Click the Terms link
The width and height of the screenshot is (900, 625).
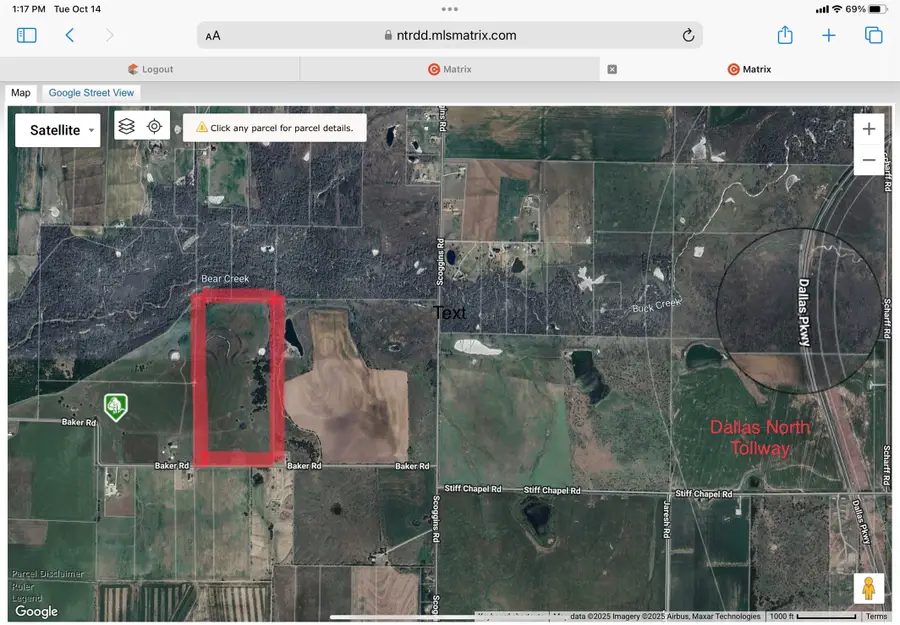877,616
